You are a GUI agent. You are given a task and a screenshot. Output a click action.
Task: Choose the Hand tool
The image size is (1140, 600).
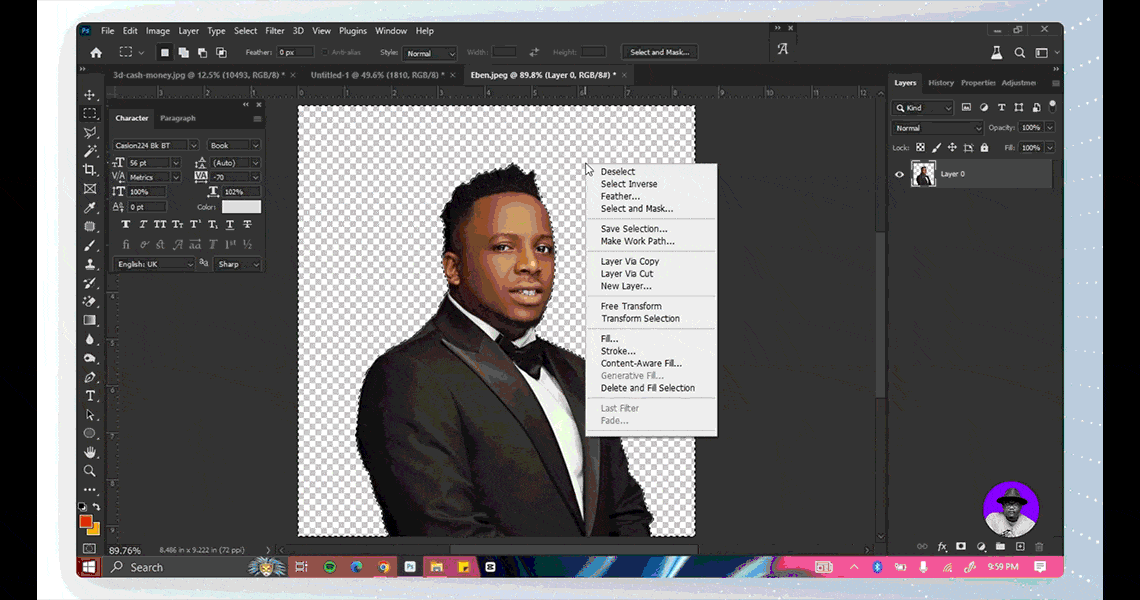[x=90, y=452]
